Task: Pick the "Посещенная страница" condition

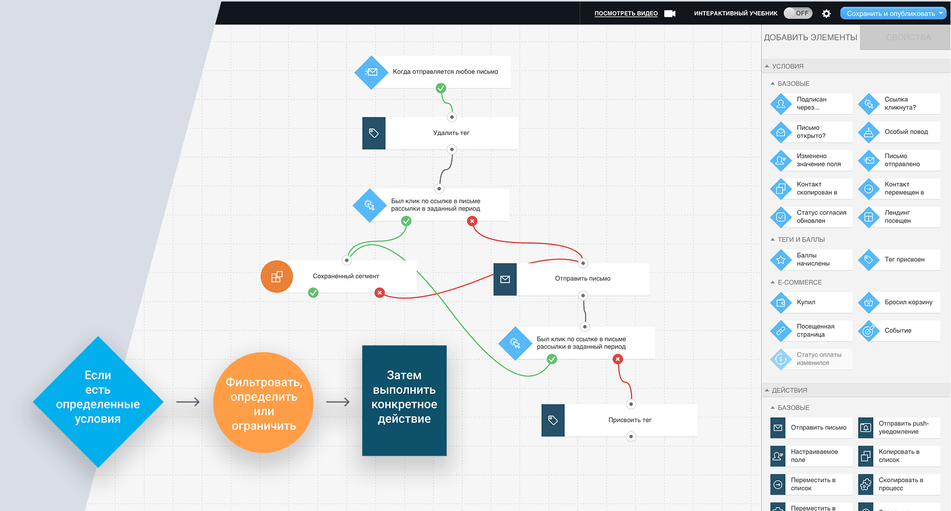Action: pyautogui.click(x=812, y=330)
